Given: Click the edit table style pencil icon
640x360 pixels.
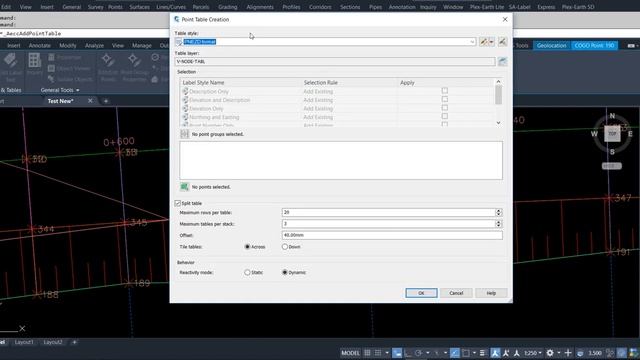Looking at the screenshot, I should coord(484,42).
